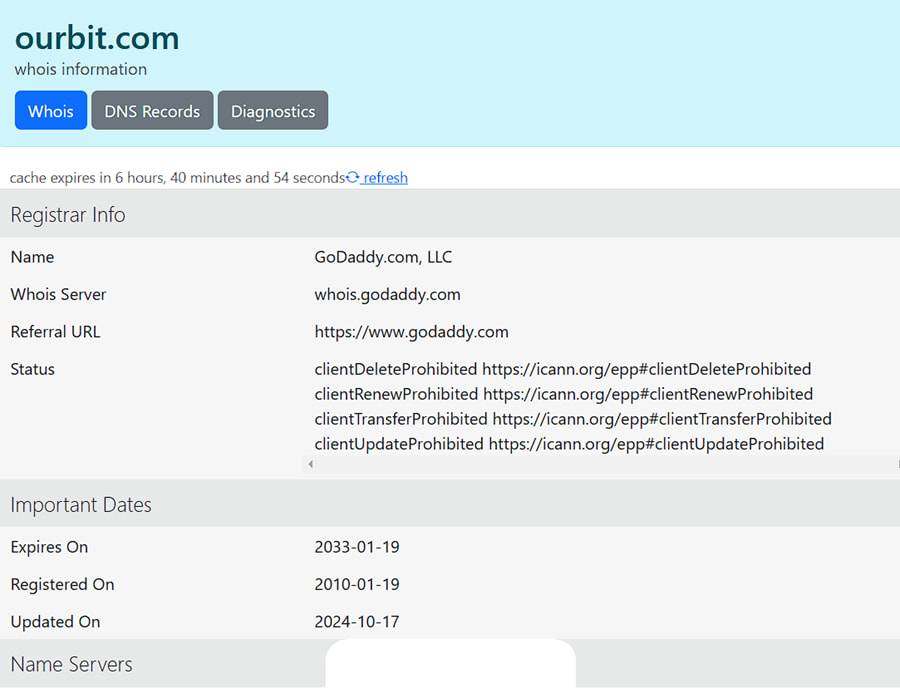
Task: Select the registration date 2010-01-19
Action: coord(357,584)
